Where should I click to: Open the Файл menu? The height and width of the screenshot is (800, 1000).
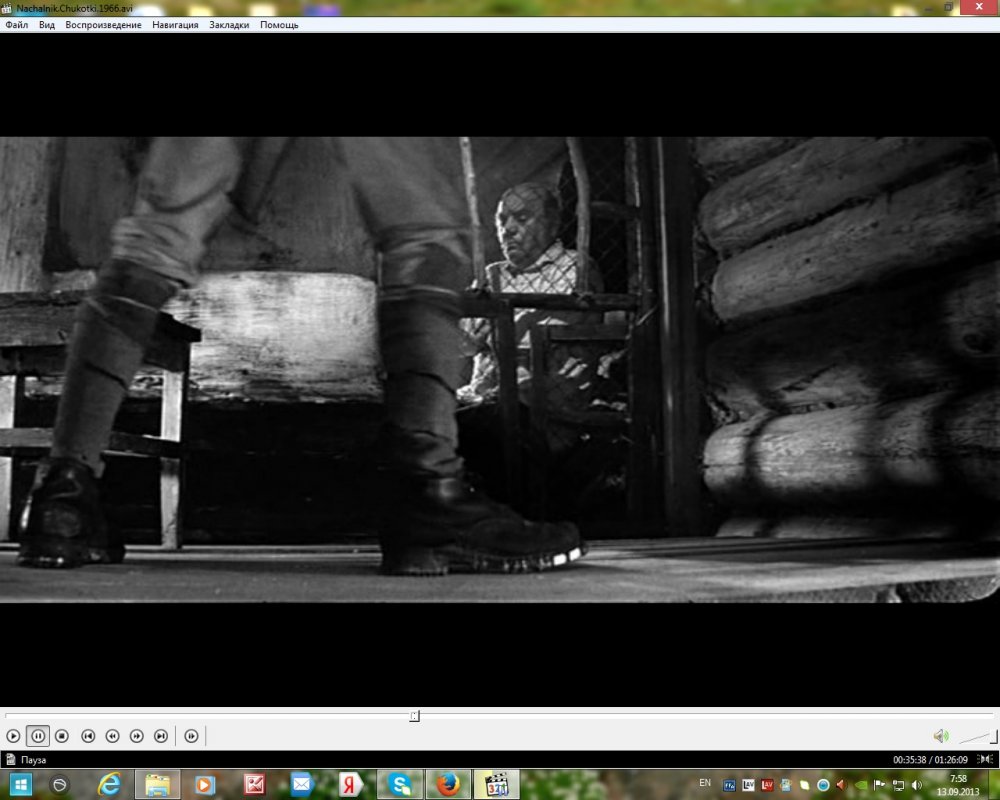coord(17,25)
